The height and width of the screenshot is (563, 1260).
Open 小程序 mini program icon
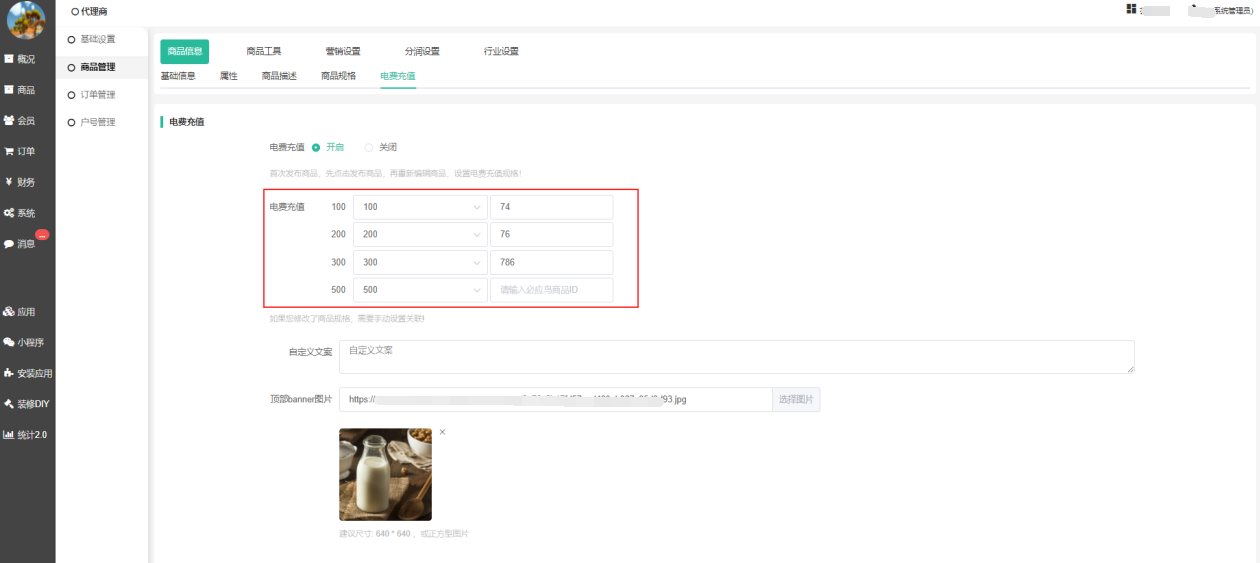[9, 342]
